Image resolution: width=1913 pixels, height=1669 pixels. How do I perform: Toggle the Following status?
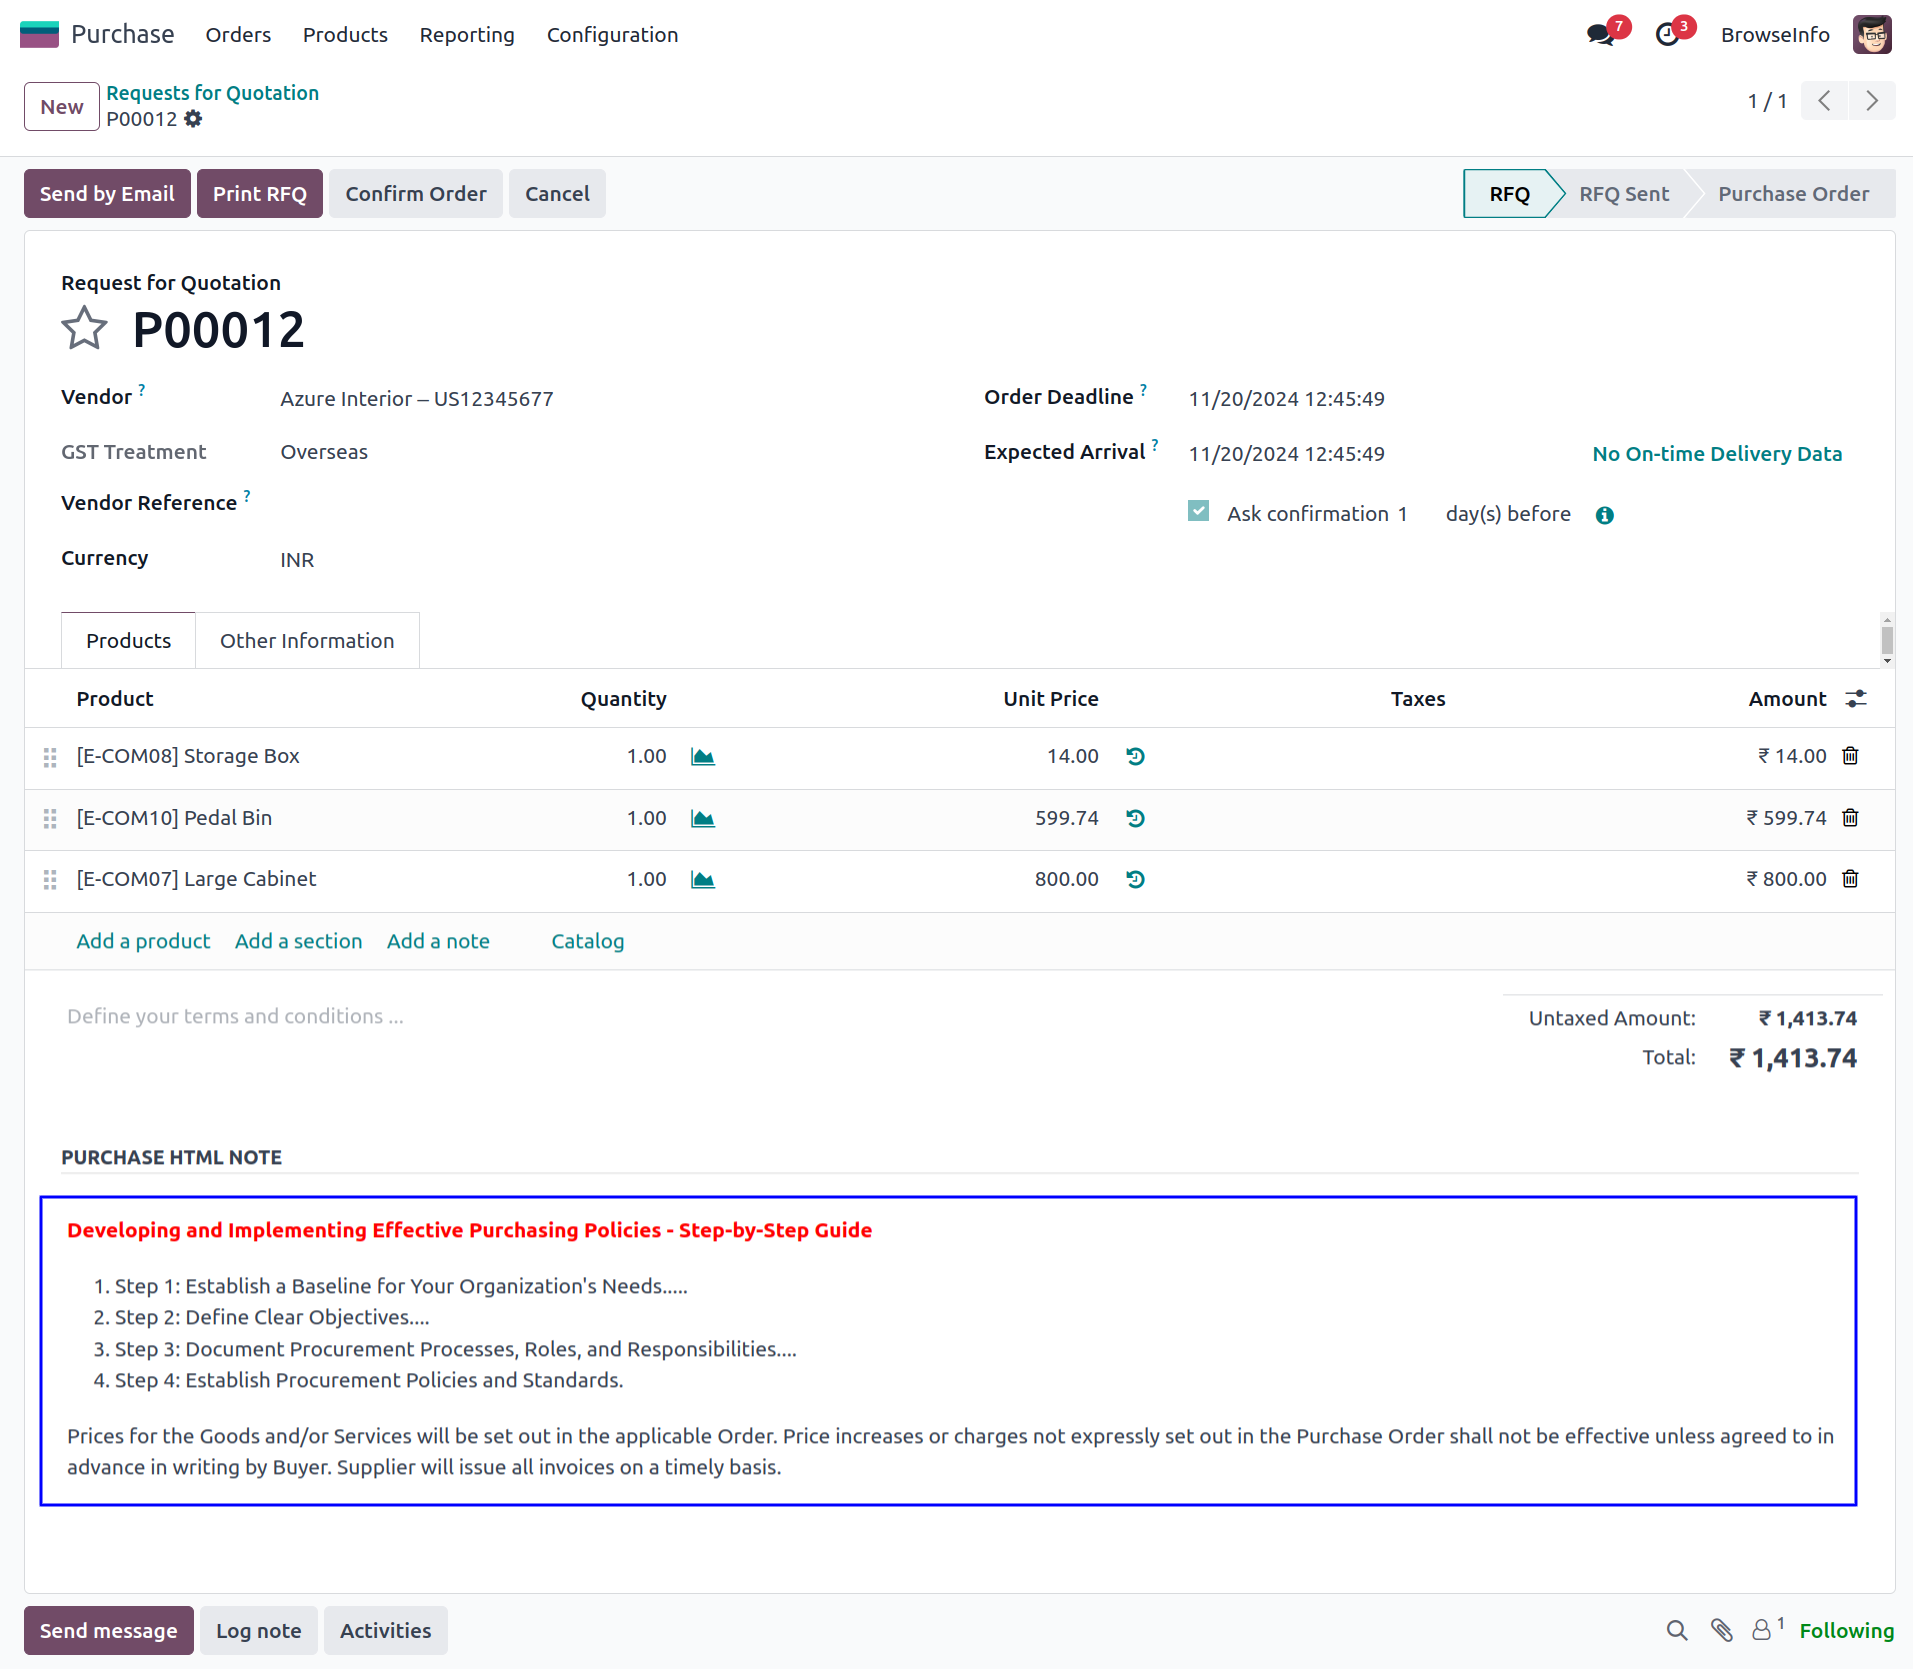tap(1846, 1631)
